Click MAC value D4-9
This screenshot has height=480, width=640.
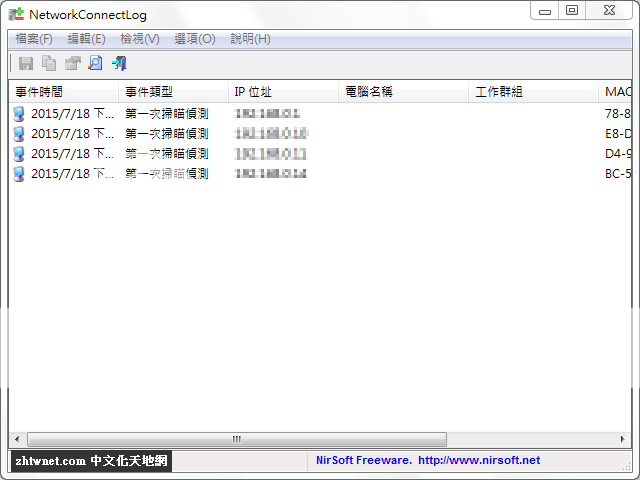(x=618, y=154)
